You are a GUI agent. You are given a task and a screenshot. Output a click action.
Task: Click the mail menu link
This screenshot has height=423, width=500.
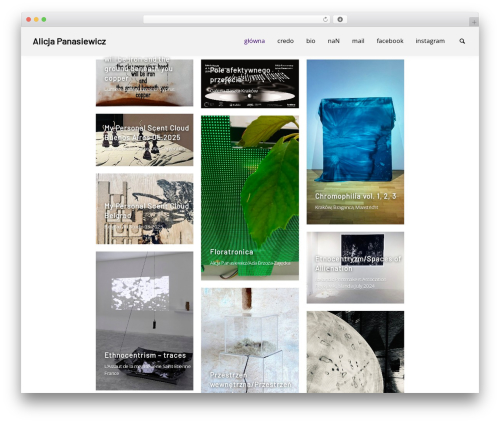click(358, 41)
